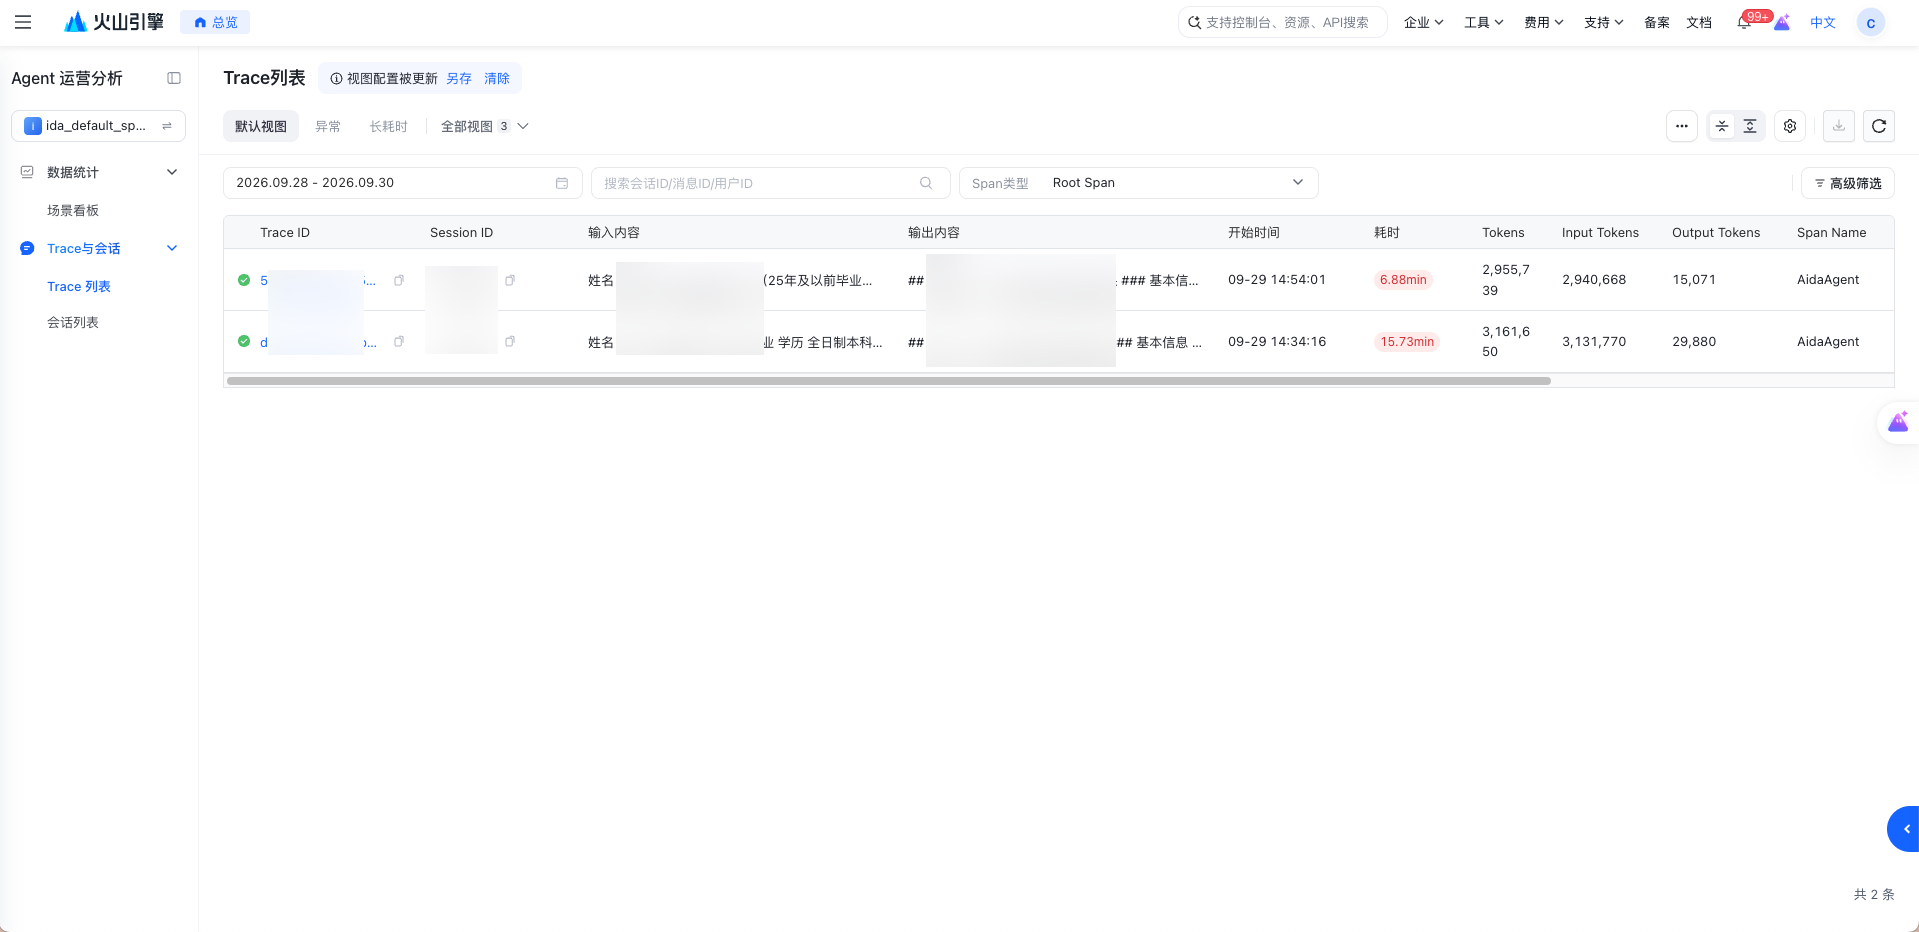Expand the blue side drawer arrow
1919x932 pixels.
tap(1903, 829)
